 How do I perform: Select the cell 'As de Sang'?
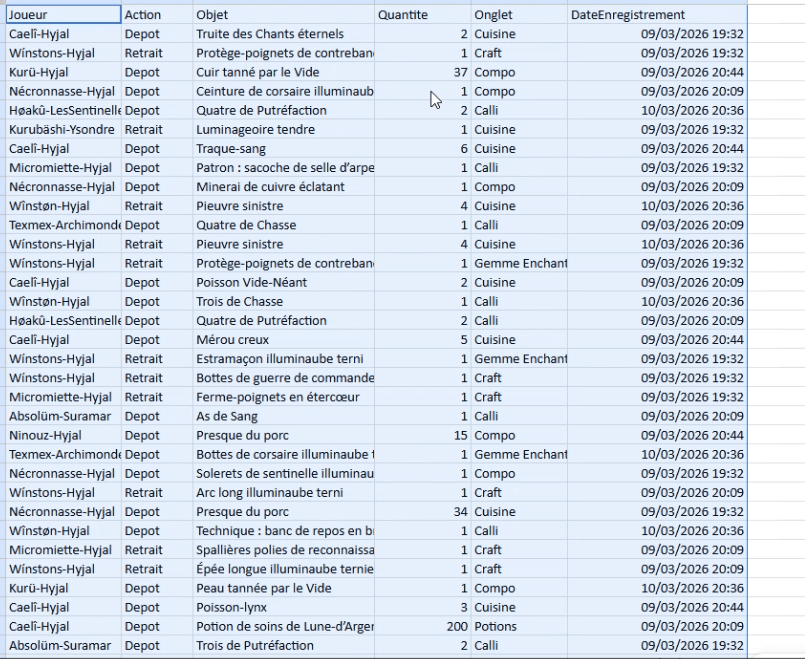click(x=284, y=416)
